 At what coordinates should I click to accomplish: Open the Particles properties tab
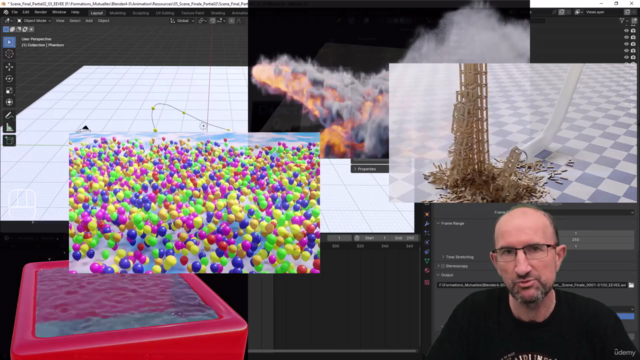click(x=427, y=233)
